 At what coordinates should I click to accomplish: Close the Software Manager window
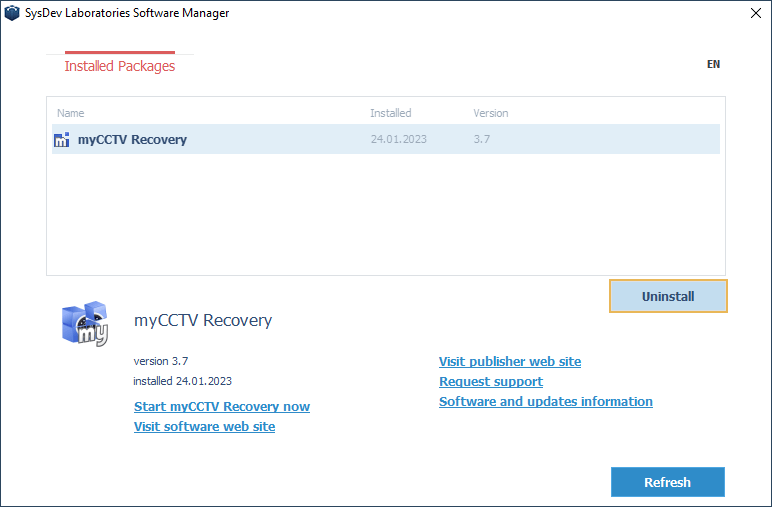756,13
